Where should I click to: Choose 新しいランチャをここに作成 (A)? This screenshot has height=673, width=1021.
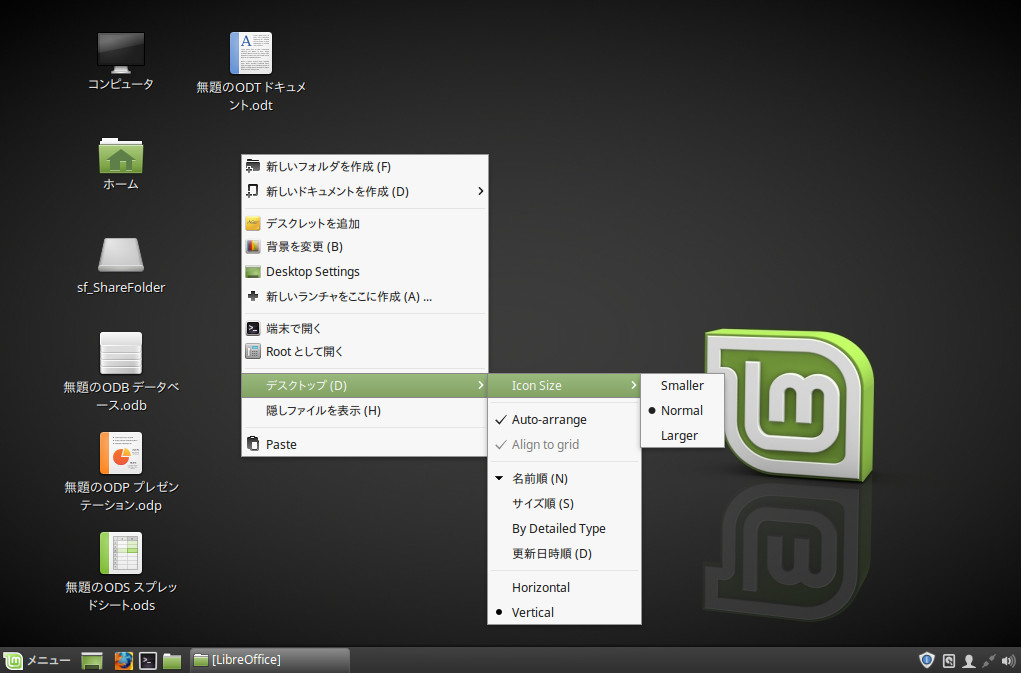click(365, 297)
